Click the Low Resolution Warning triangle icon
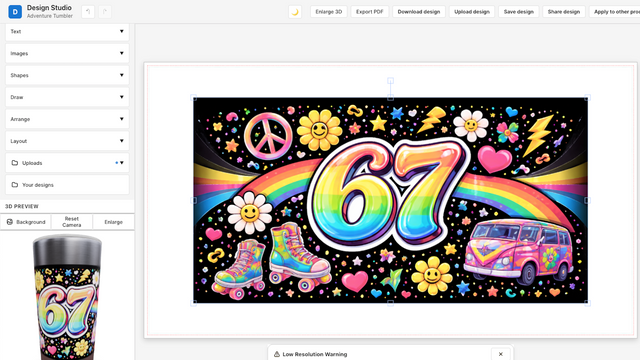The image size is (640, 360). (277, 354)
